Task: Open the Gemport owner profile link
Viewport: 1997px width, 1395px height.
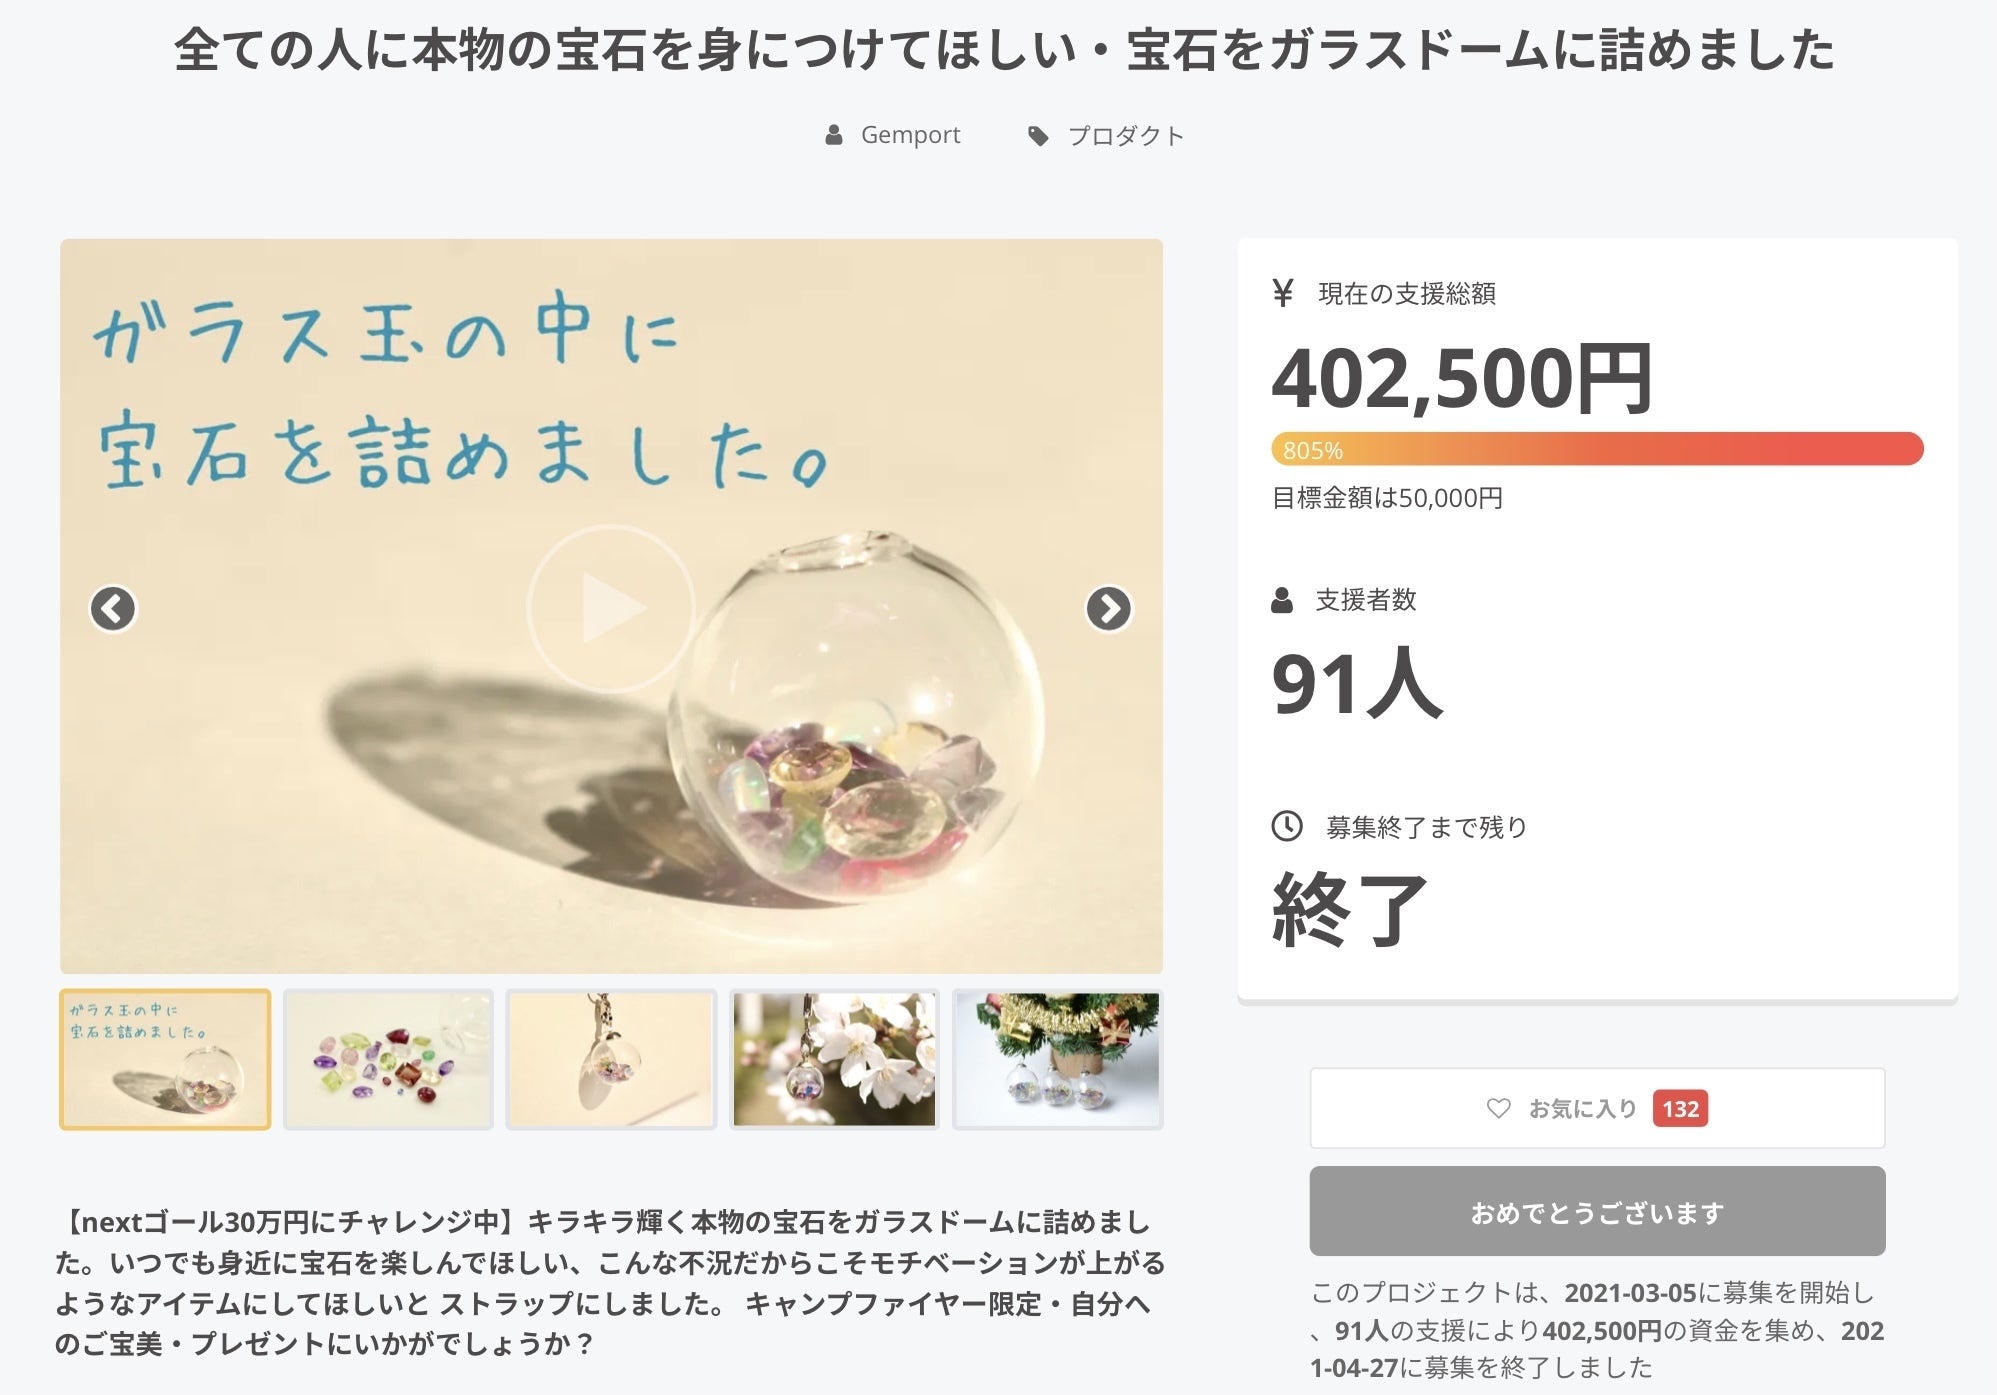Action: click(910, 135)
